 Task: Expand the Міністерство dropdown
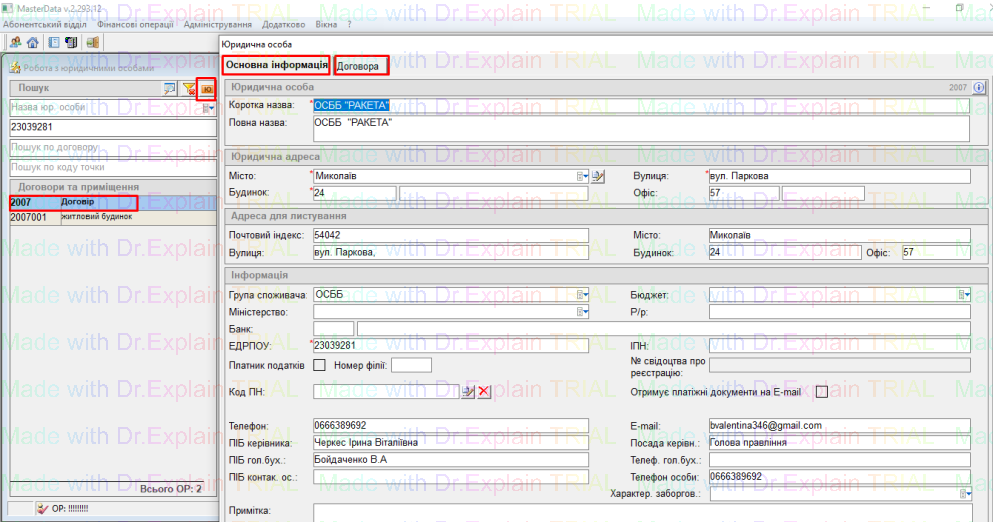pyautogui.click(x=582, y=312)
